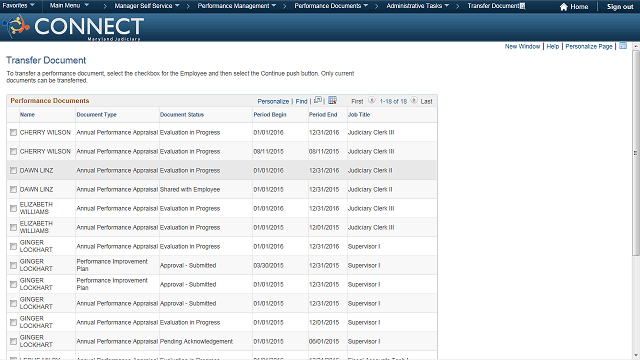Select Cherry Wilson 01/01/2016 document checkbox
The image size is (640, 360).
click(13, 133)
